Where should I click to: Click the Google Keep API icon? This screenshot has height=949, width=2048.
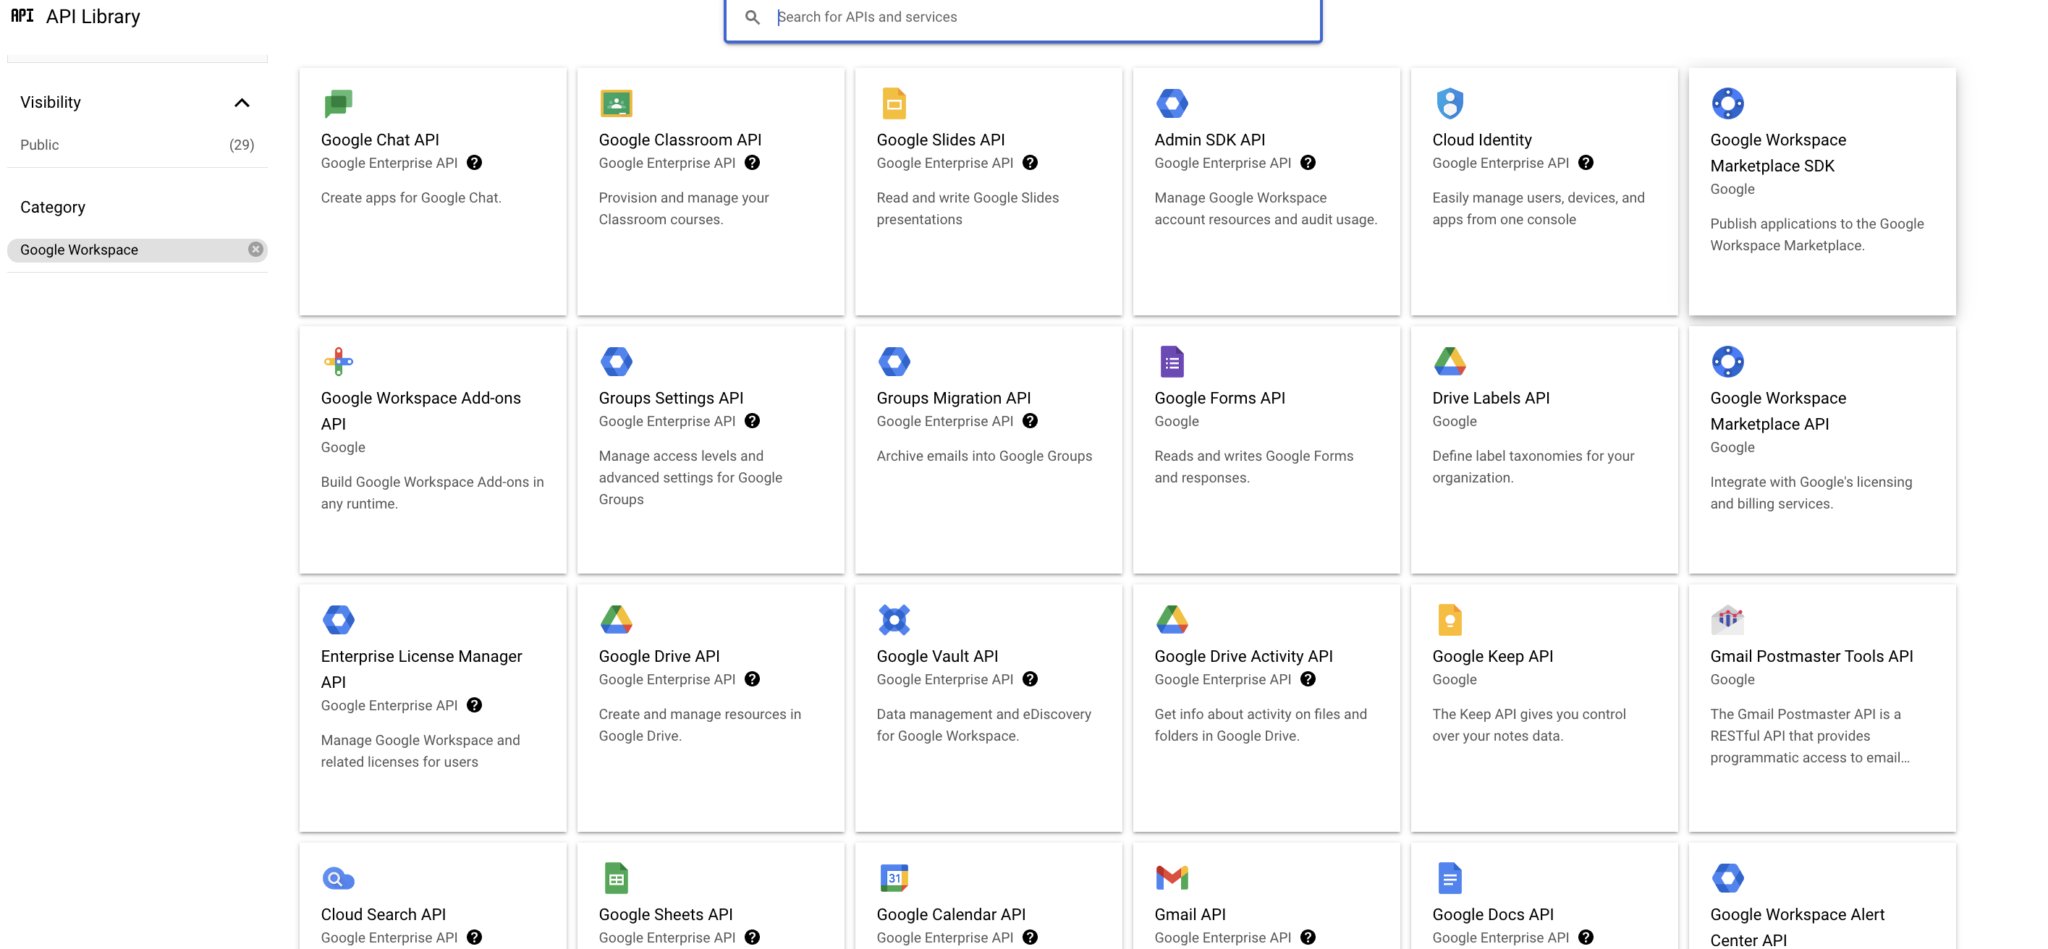click(1449, 620)
